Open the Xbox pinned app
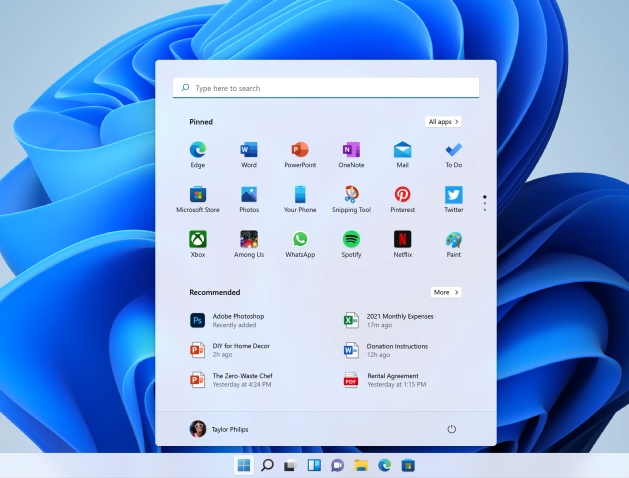The height and width of the screenshot is (478, 629). coord(197,240)
